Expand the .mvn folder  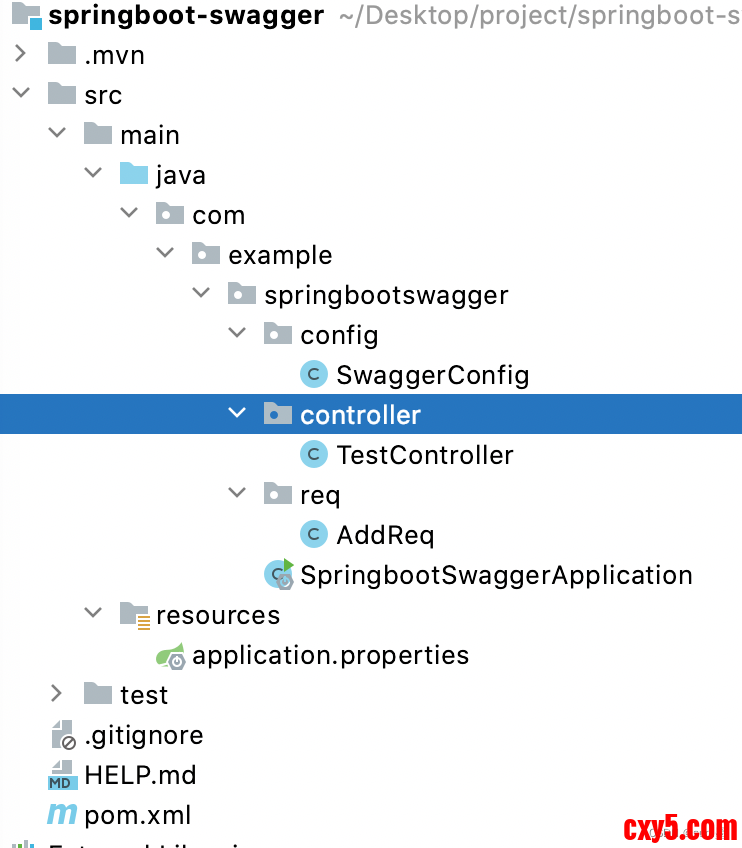pos(20,55)
